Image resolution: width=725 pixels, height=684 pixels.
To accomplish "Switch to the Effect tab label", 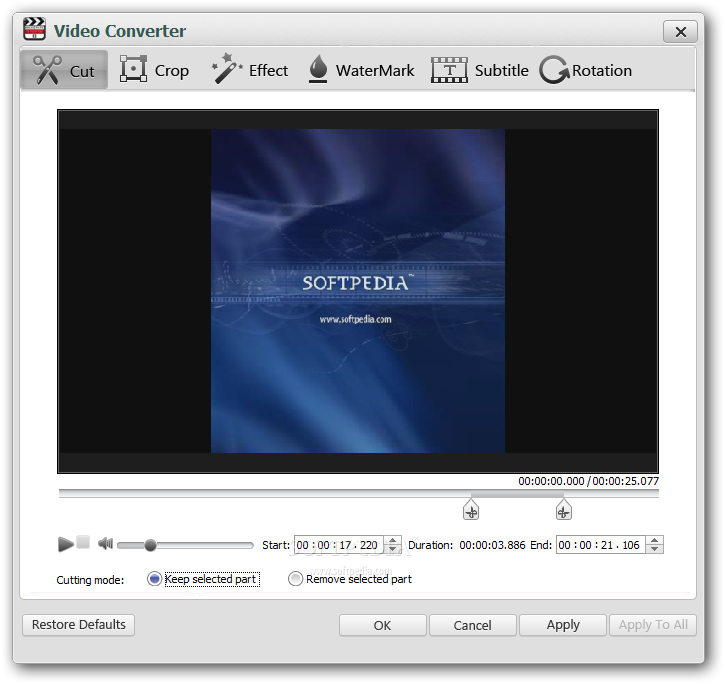I will (268, 70).
